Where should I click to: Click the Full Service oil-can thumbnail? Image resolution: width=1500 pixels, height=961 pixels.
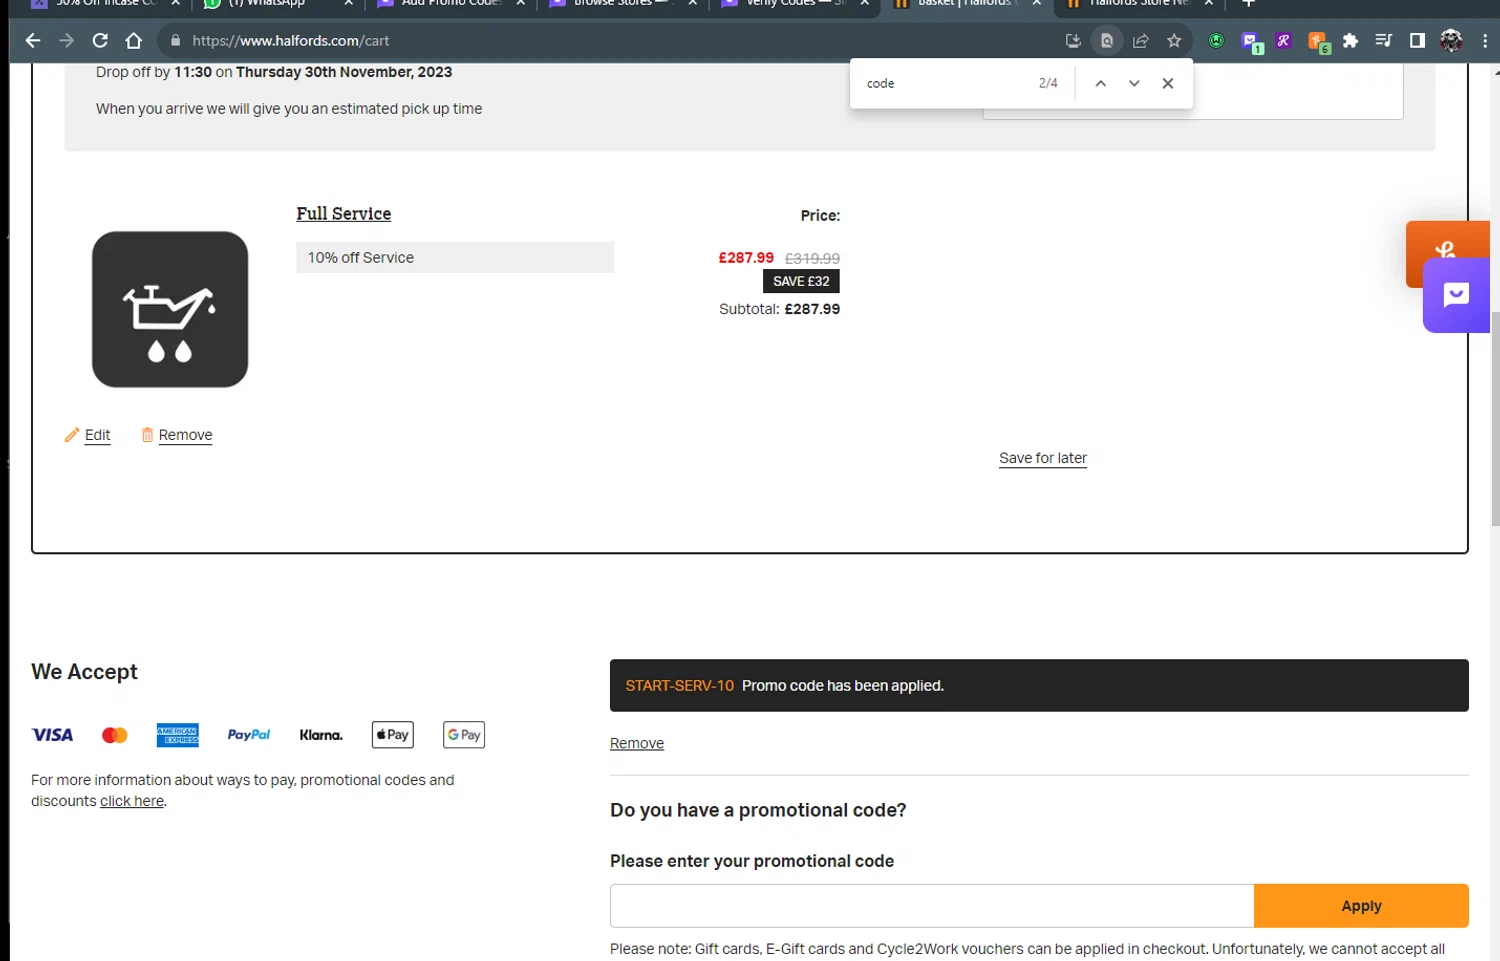(170, 310)
